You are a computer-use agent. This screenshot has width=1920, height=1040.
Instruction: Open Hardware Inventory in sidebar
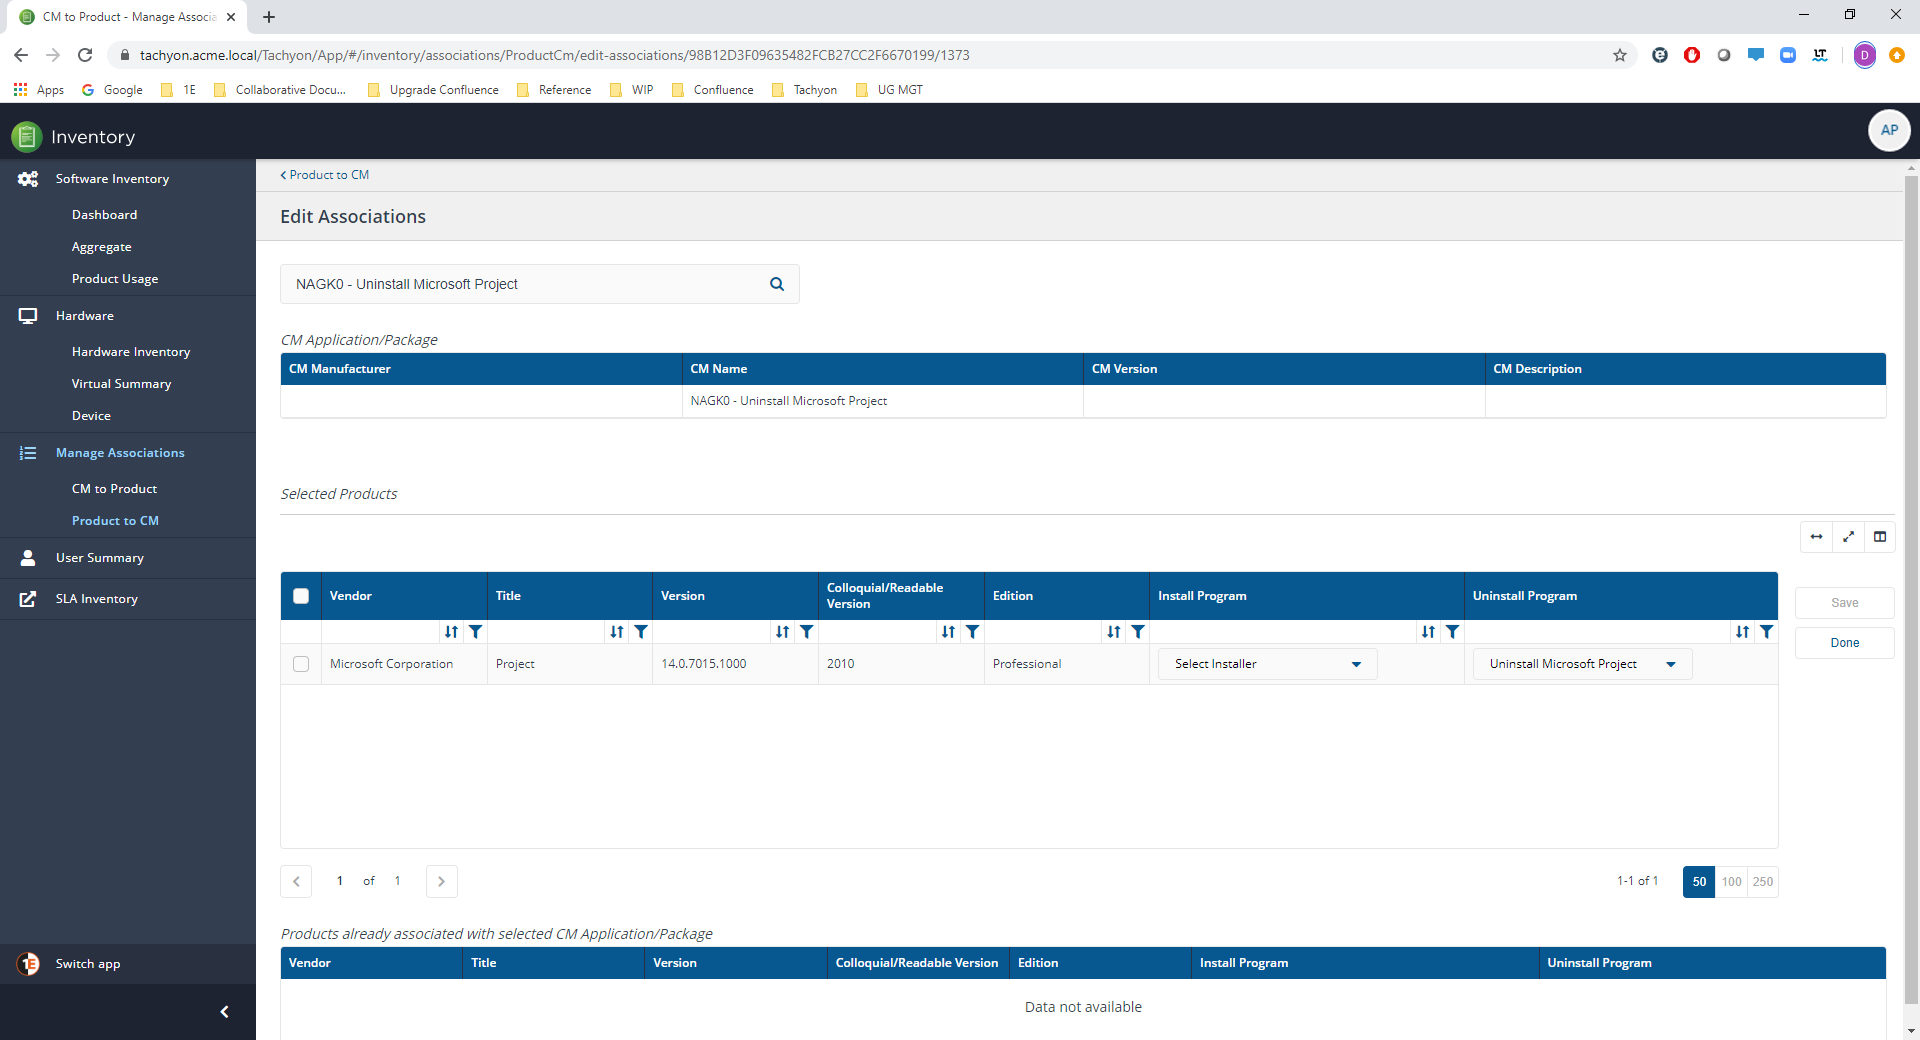click(131, 352)
